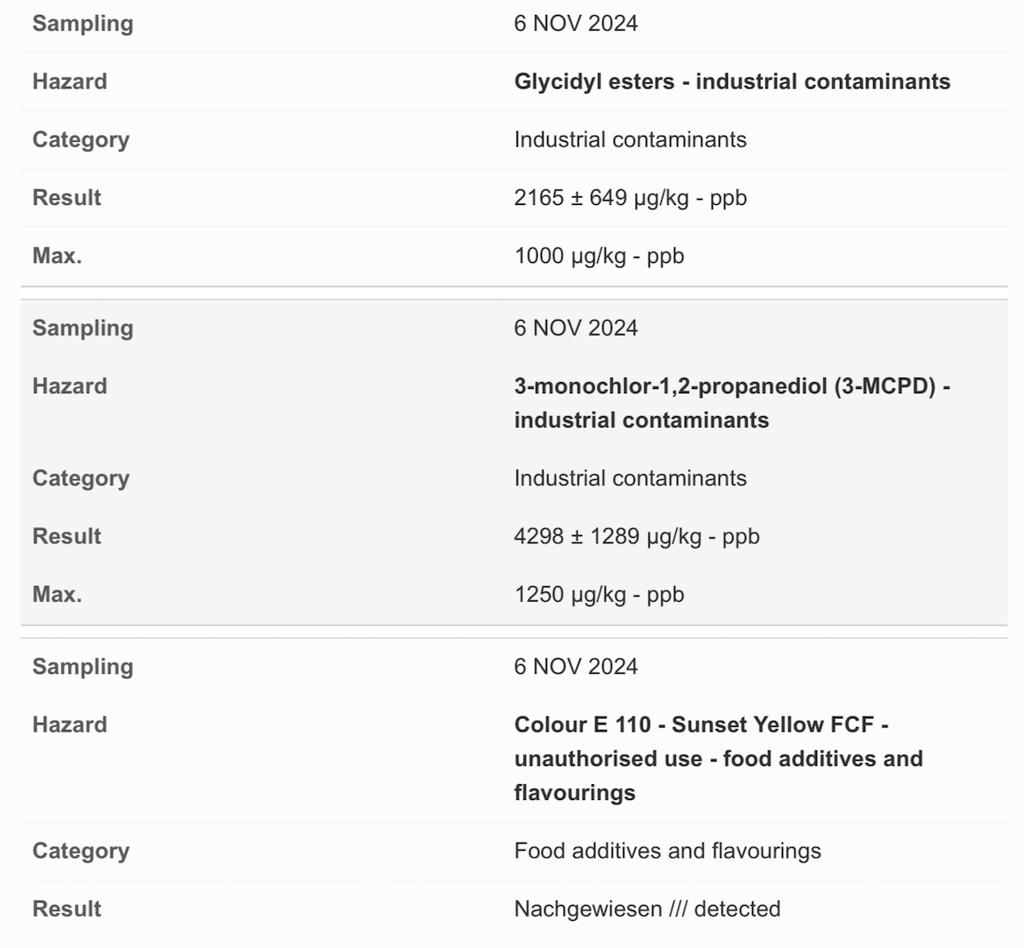This screenshot has width=1024, height=948.
Task: Click the result value 4298 ± 1289 µg/kg
Action: (636, 536)
